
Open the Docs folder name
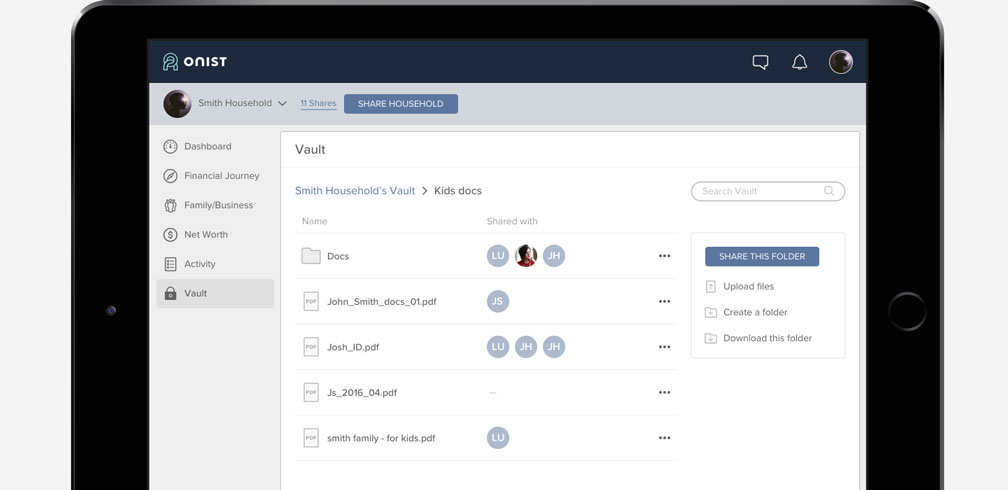click(338, 256)
